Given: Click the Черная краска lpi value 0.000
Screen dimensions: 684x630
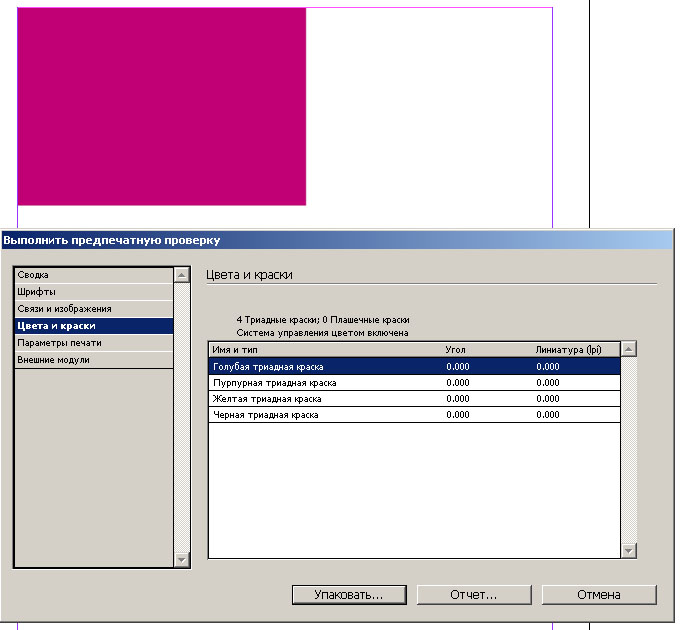Looking at the screenshot, I should [548, 415].
